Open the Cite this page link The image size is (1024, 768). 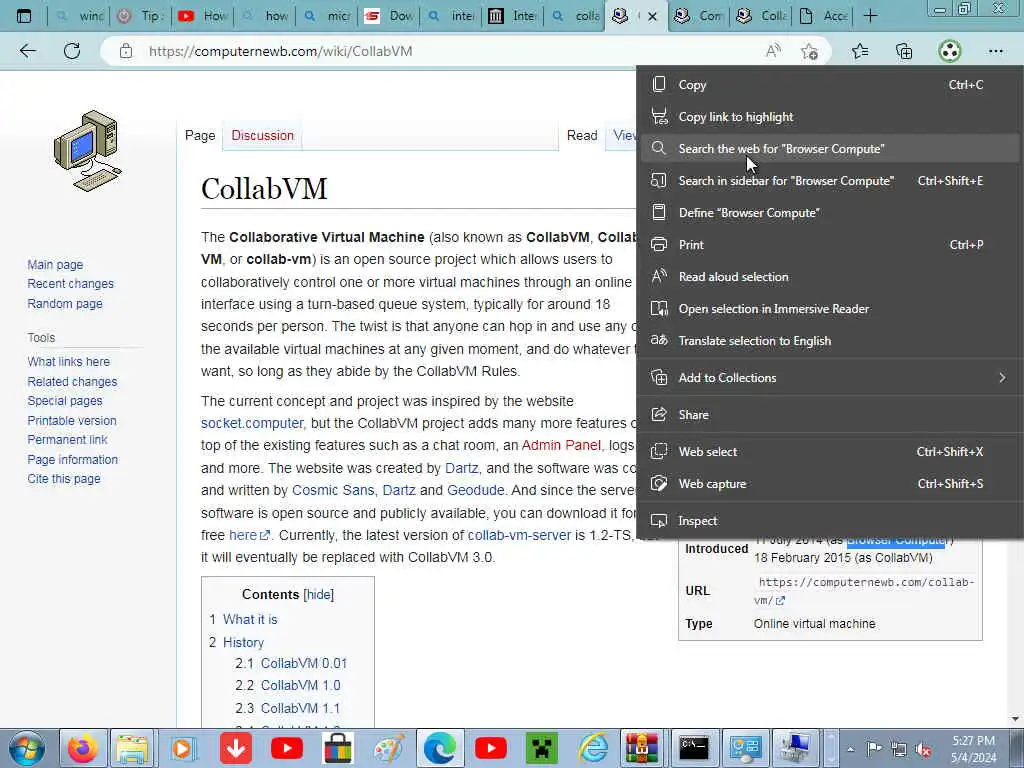tap(64, 479)
